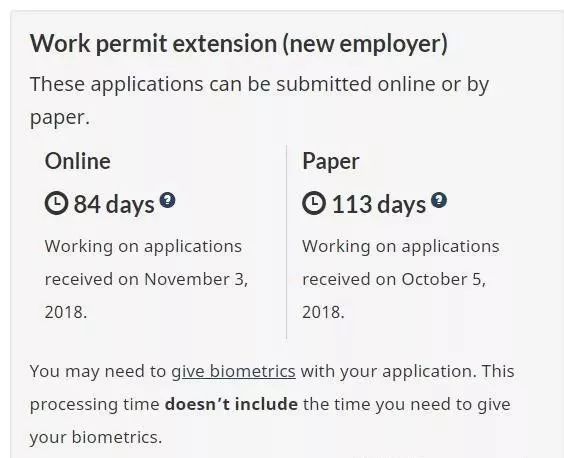Screen dimensions: 564x458
Task: Click the your biometrics closing text
Action: tap(96, 437)
